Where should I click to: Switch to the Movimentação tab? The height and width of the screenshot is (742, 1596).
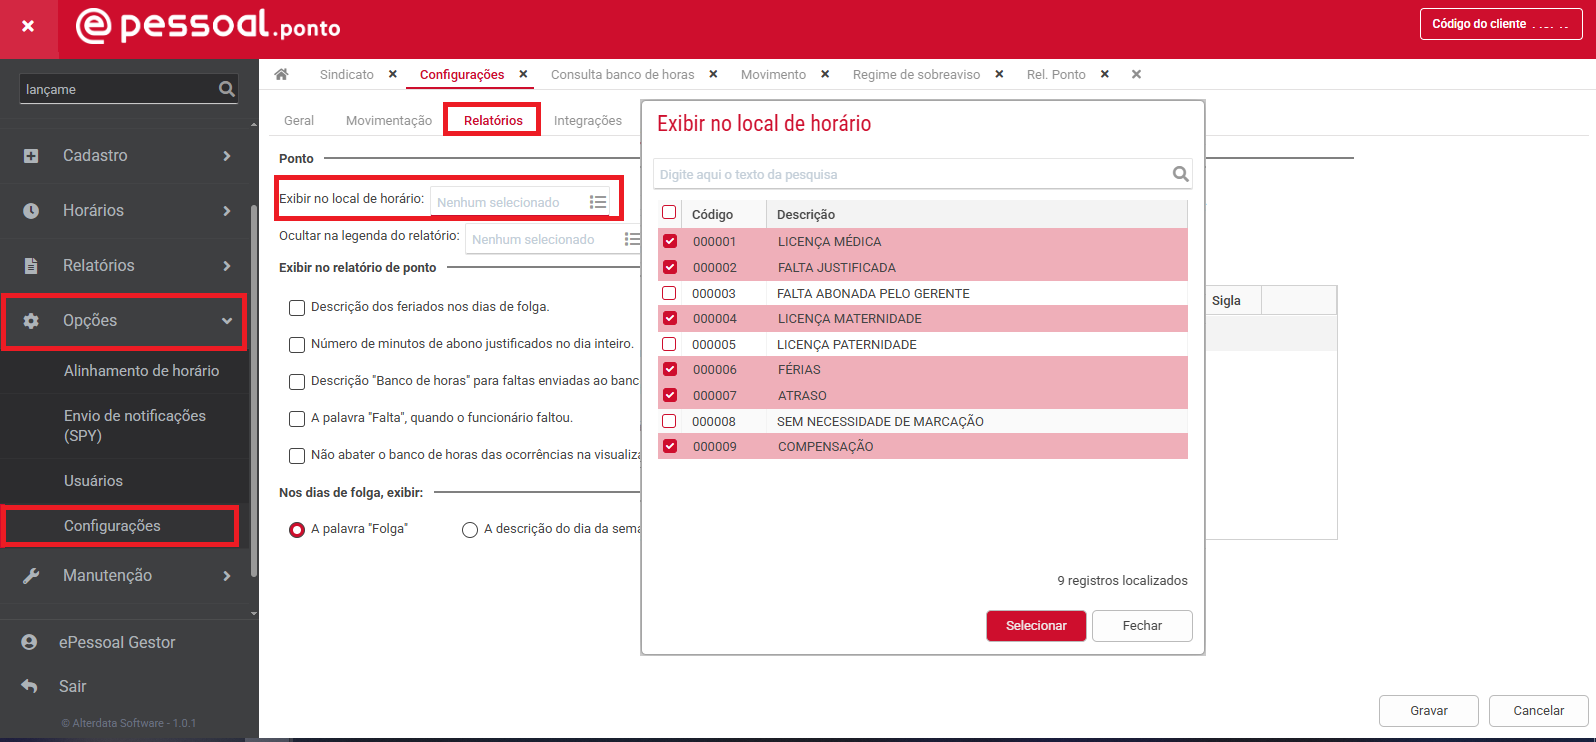tap(389, 120)
